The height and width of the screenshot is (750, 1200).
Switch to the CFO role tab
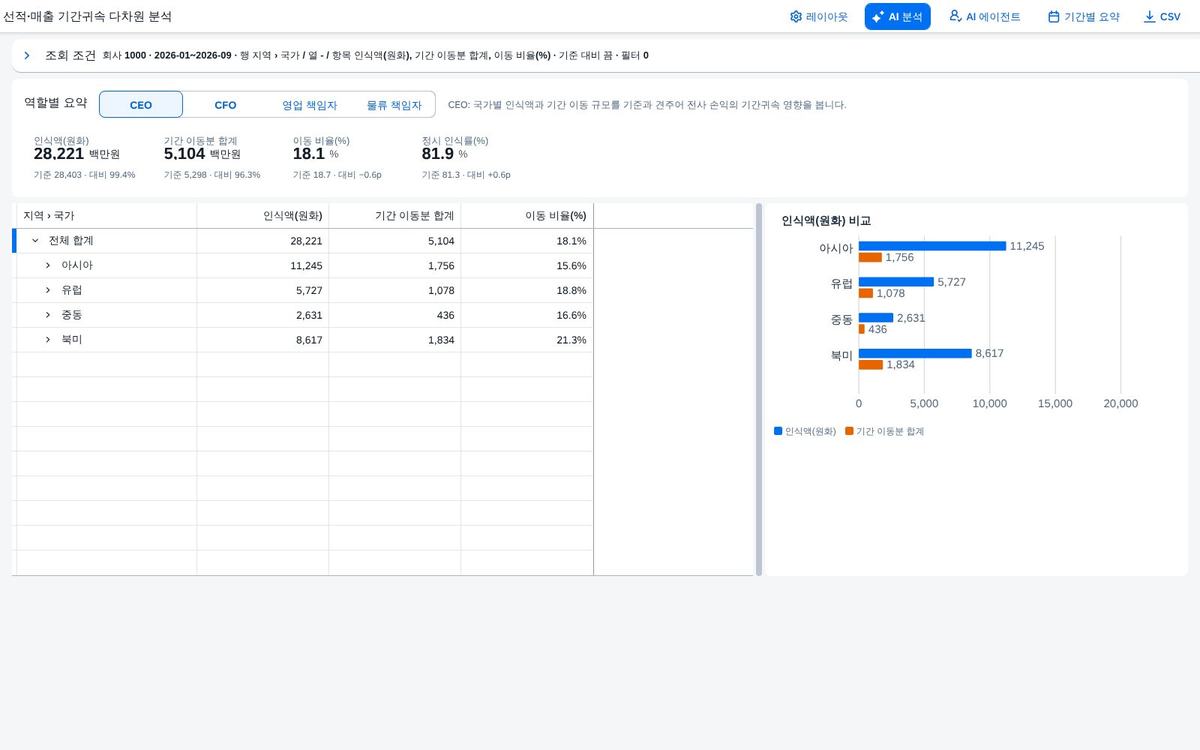pos(225,105)
